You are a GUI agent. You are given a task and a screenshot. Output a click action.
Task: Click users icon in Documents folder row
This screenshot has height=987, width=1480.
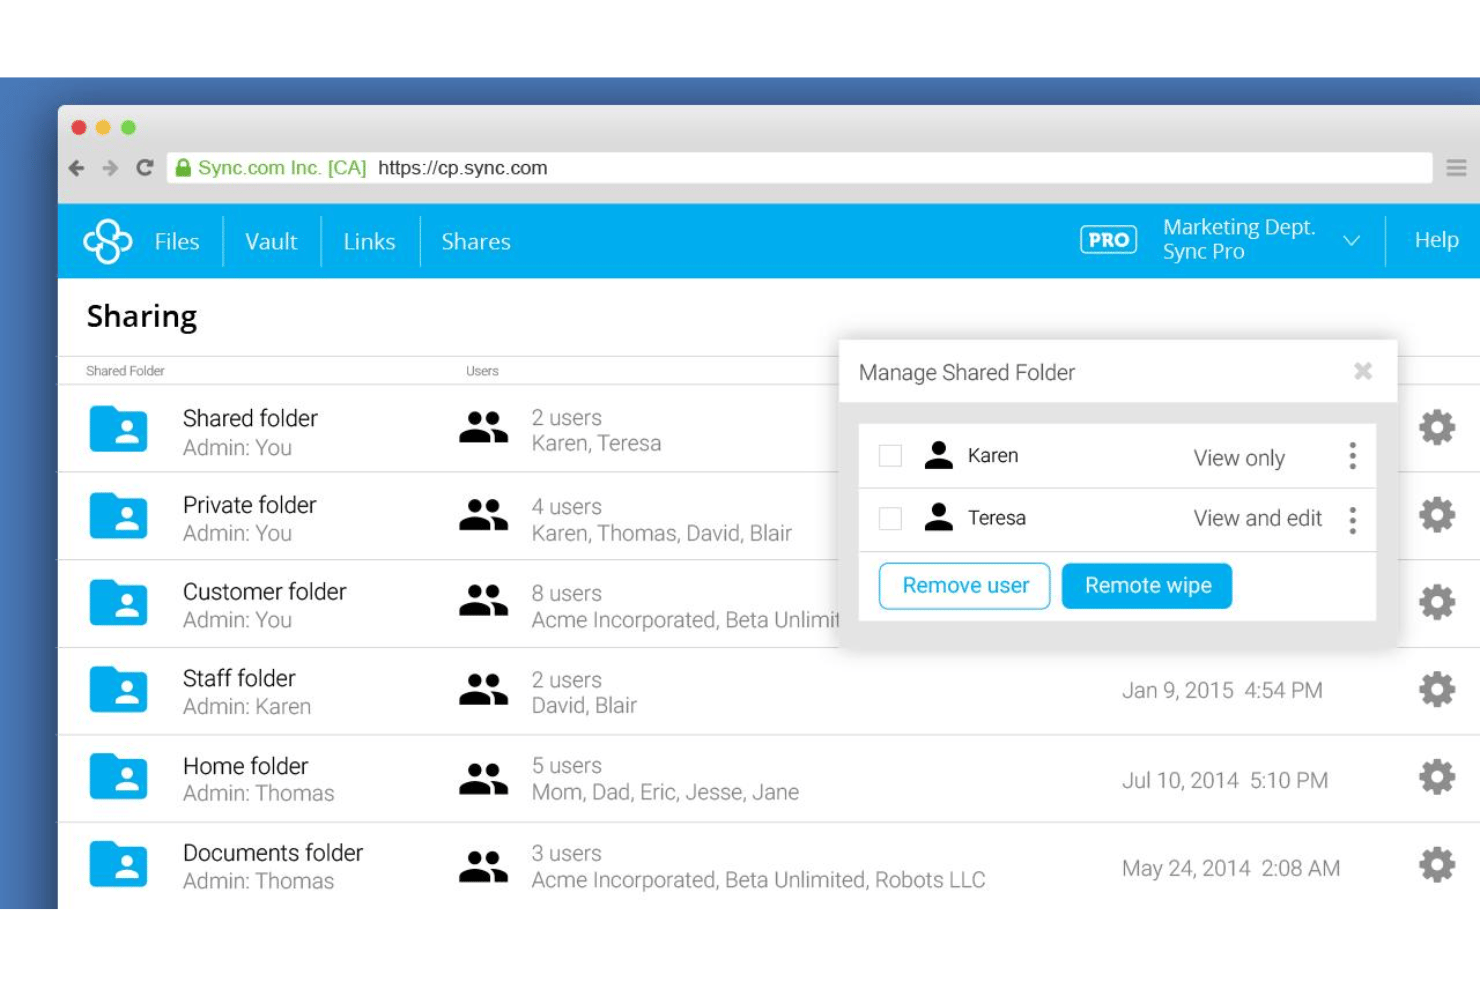[x=483, y=866]
